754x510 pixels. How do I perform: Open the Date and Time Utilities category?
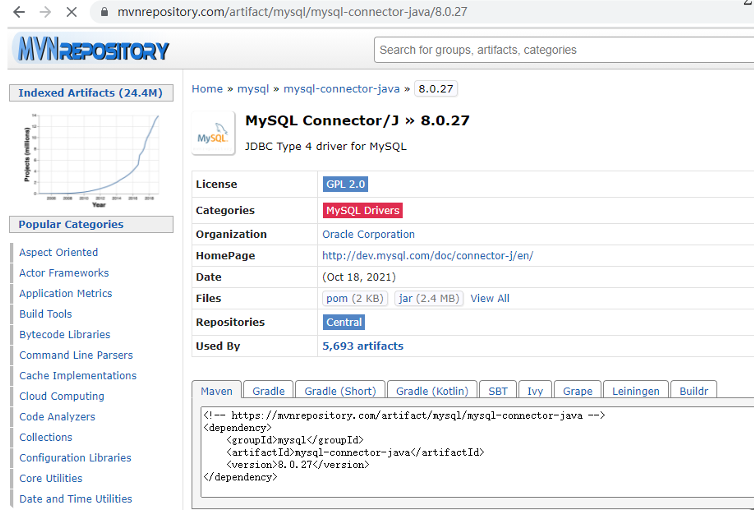pos(75,499)
